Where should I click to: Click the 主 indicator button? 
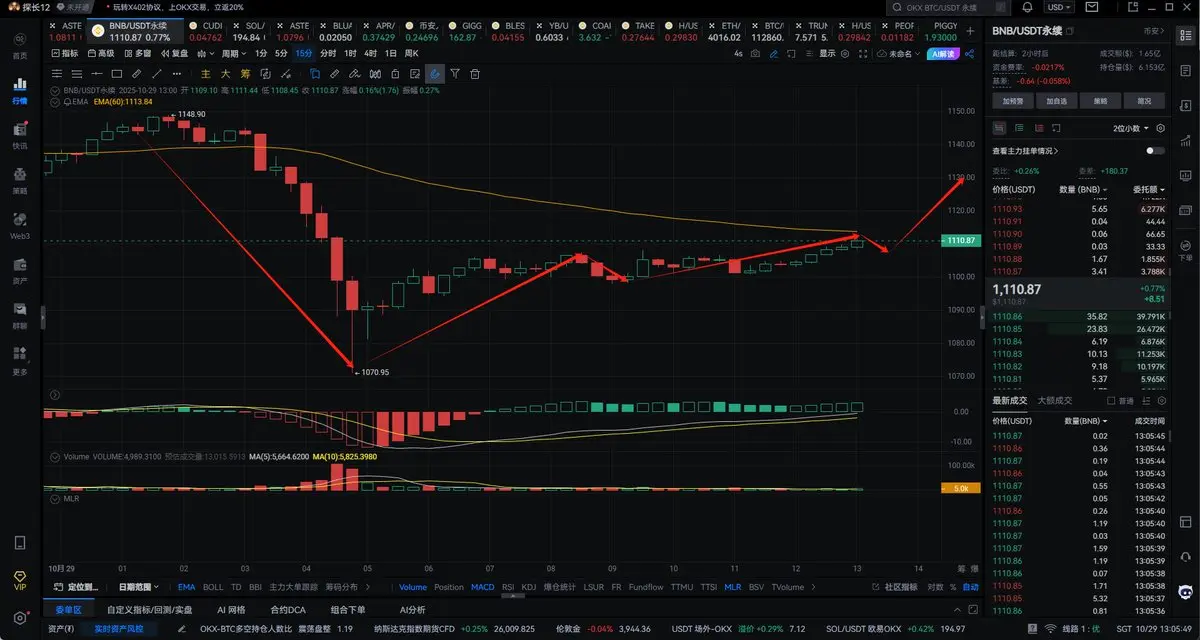206,74
